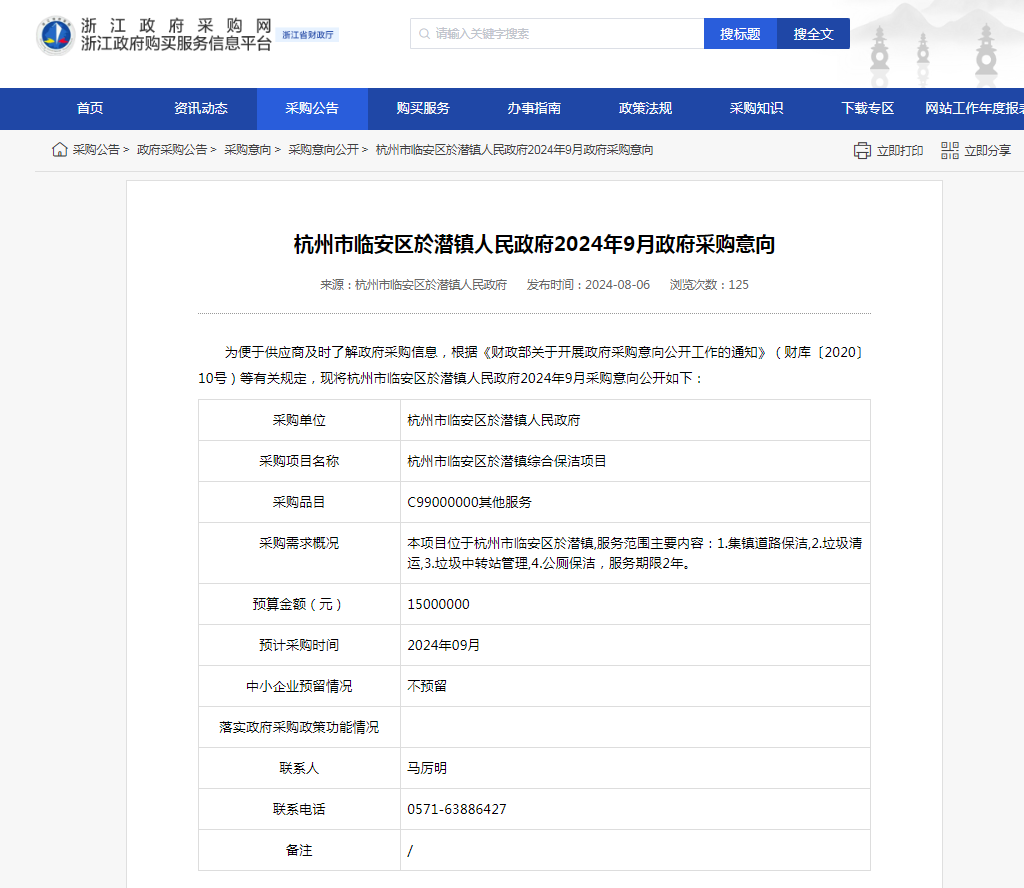Click the view count 浏览次数：125
The height and width of the screenshot is (888, 1024).
tap(709, 285)
